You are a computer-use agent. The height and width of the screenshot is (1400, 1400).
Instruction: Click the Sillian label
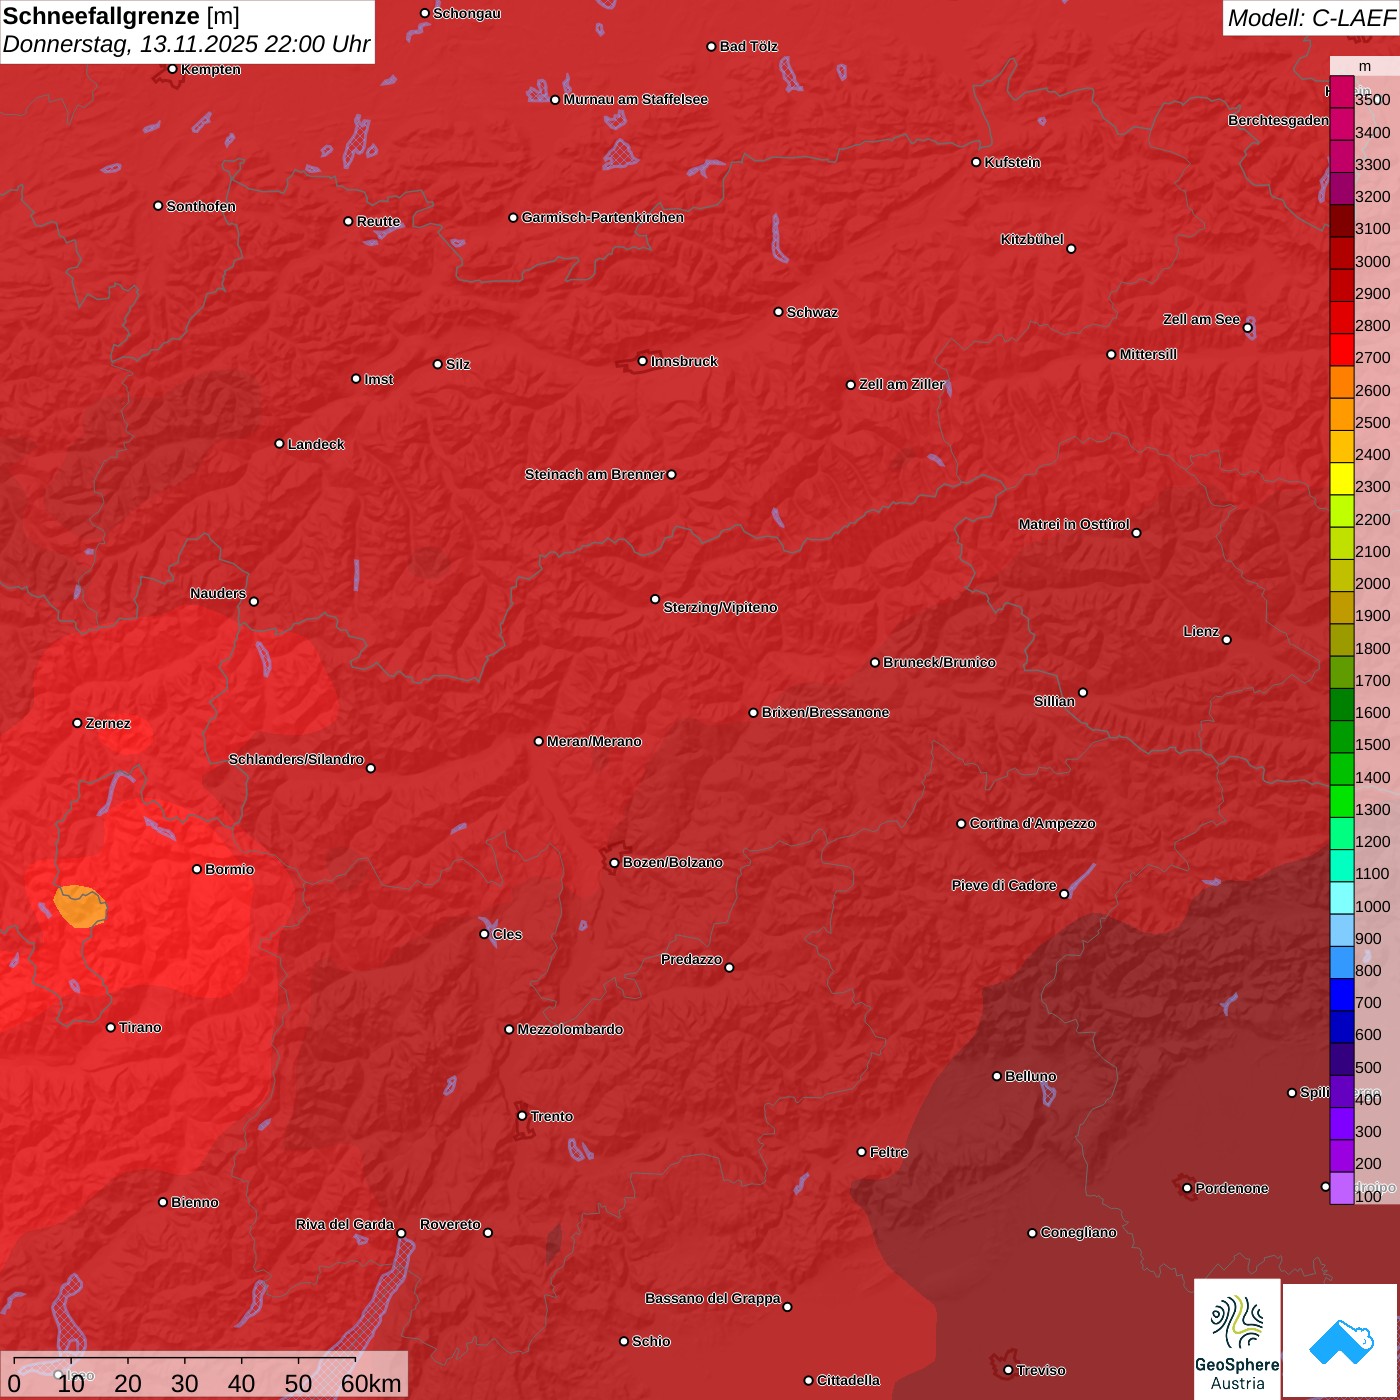coord(1054,701)
